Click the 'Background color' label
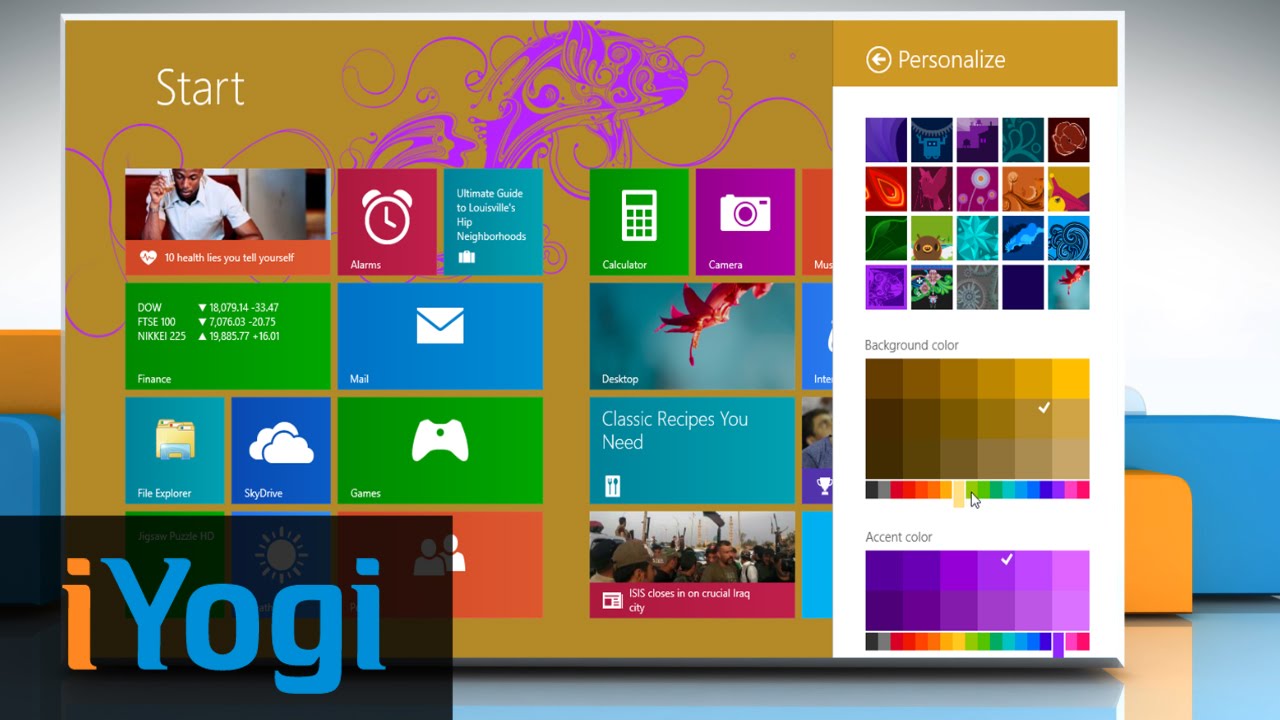The height and width of the screenshot is (720, 1280). coord(912,345)
